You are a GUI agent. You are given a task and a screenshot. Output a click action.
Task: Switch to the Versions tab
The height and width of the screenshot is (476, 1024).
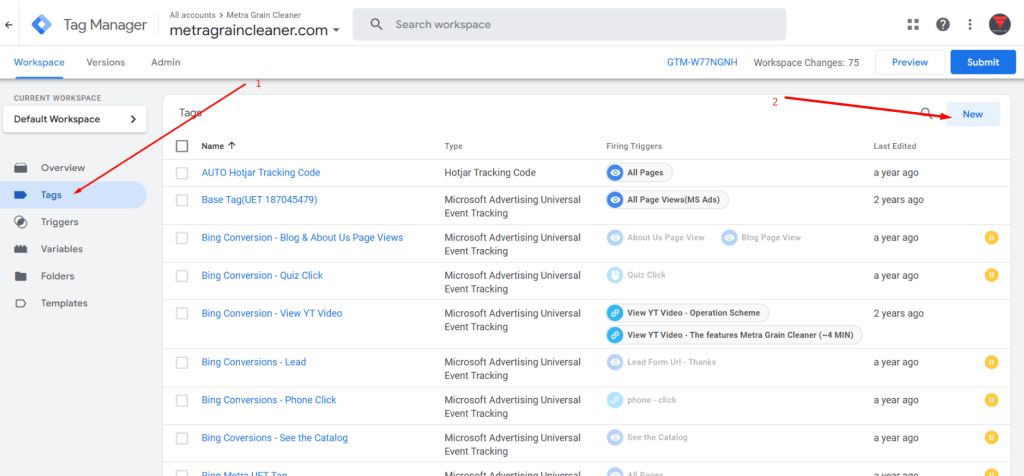pyautogui.click(x=105, y=62)
